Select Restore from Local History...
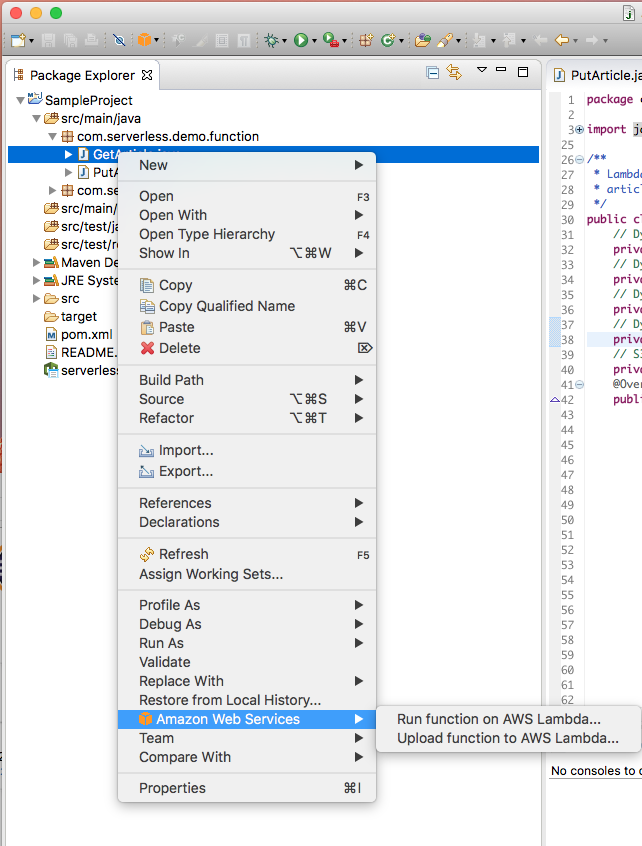This screenshot has width=642, height=846. pyautogui.click(x=247, y=700)
